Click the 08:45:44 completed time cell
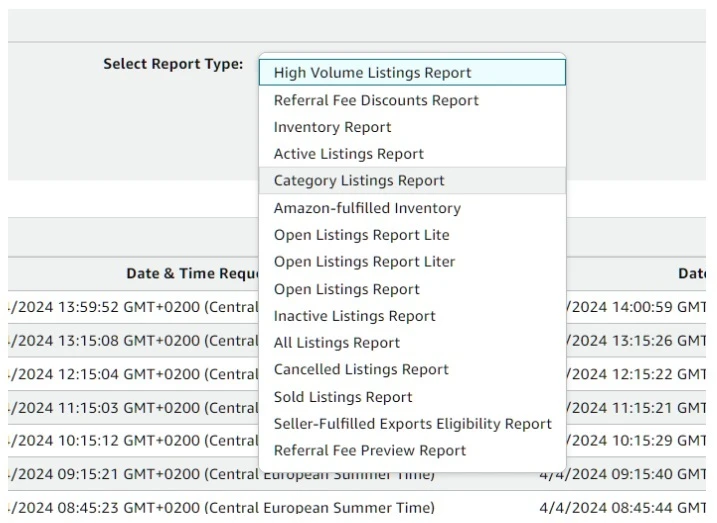The width and height of the screenshot is (717, 523). coord(622,507)
